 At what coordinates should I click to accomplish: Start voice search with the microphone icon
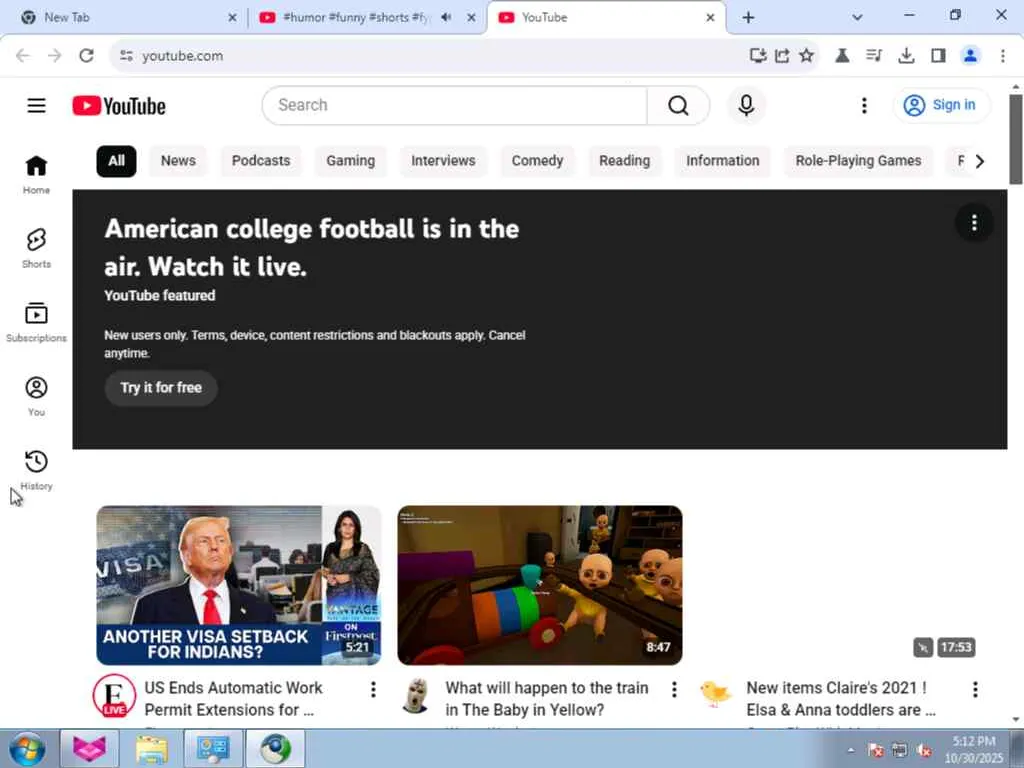click(746, 105)
